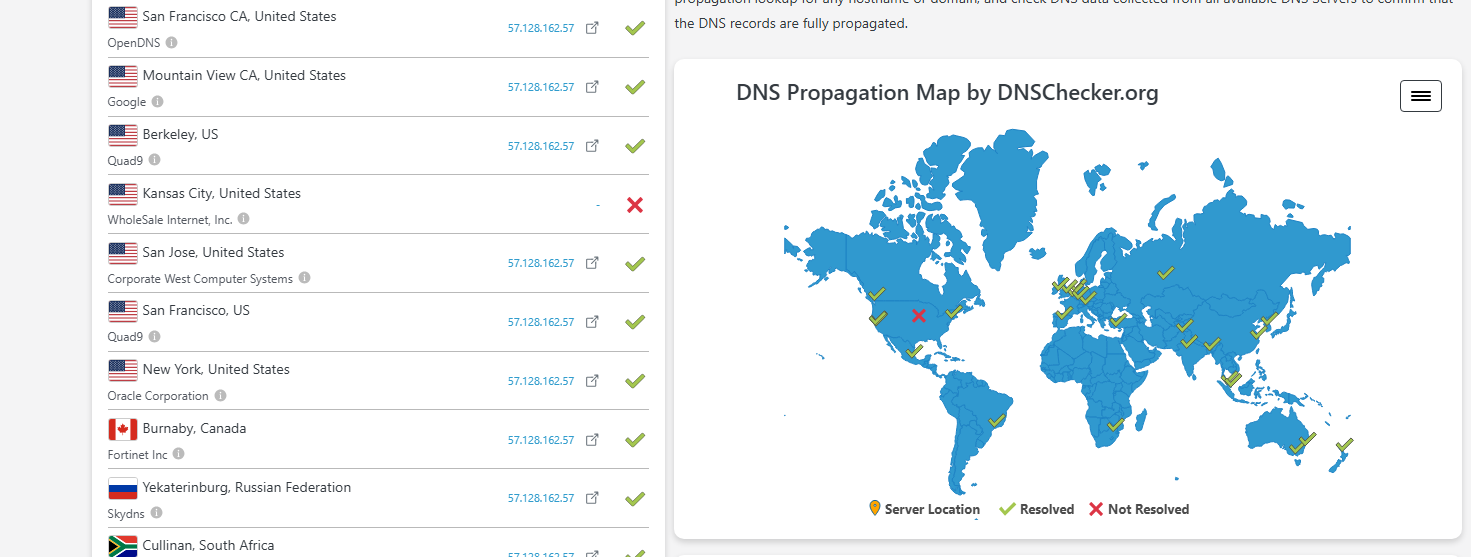
Task: Click the DNS Propagation Map by DNSChecker.org title
Action: tap(947, 93)
